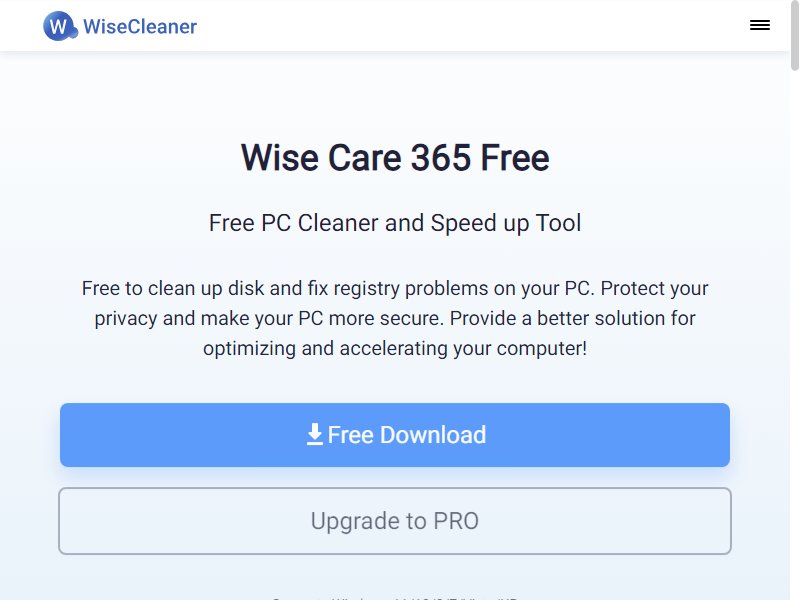Click the number '365' in the heading
800x600 pixels.
pyautogui.click(x=441, y=158)
